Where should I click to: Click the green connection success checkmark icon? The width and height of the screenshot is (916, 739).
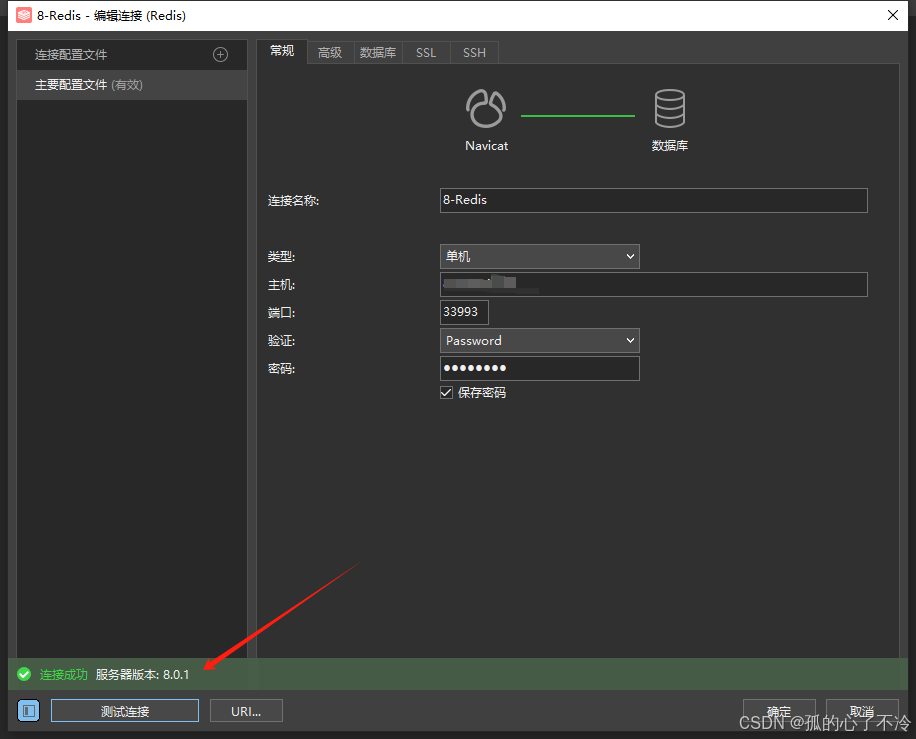click(24, 675)
